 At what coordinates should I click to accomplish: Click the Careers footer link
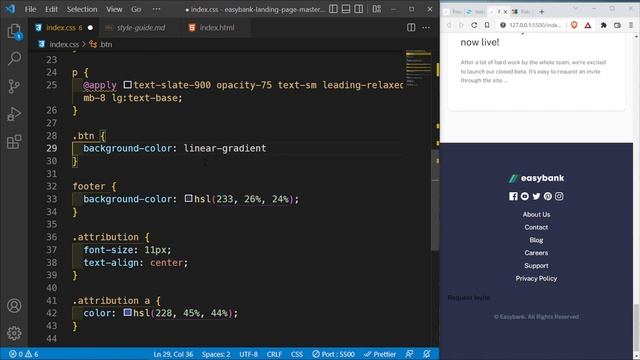[x=536, y=253]
